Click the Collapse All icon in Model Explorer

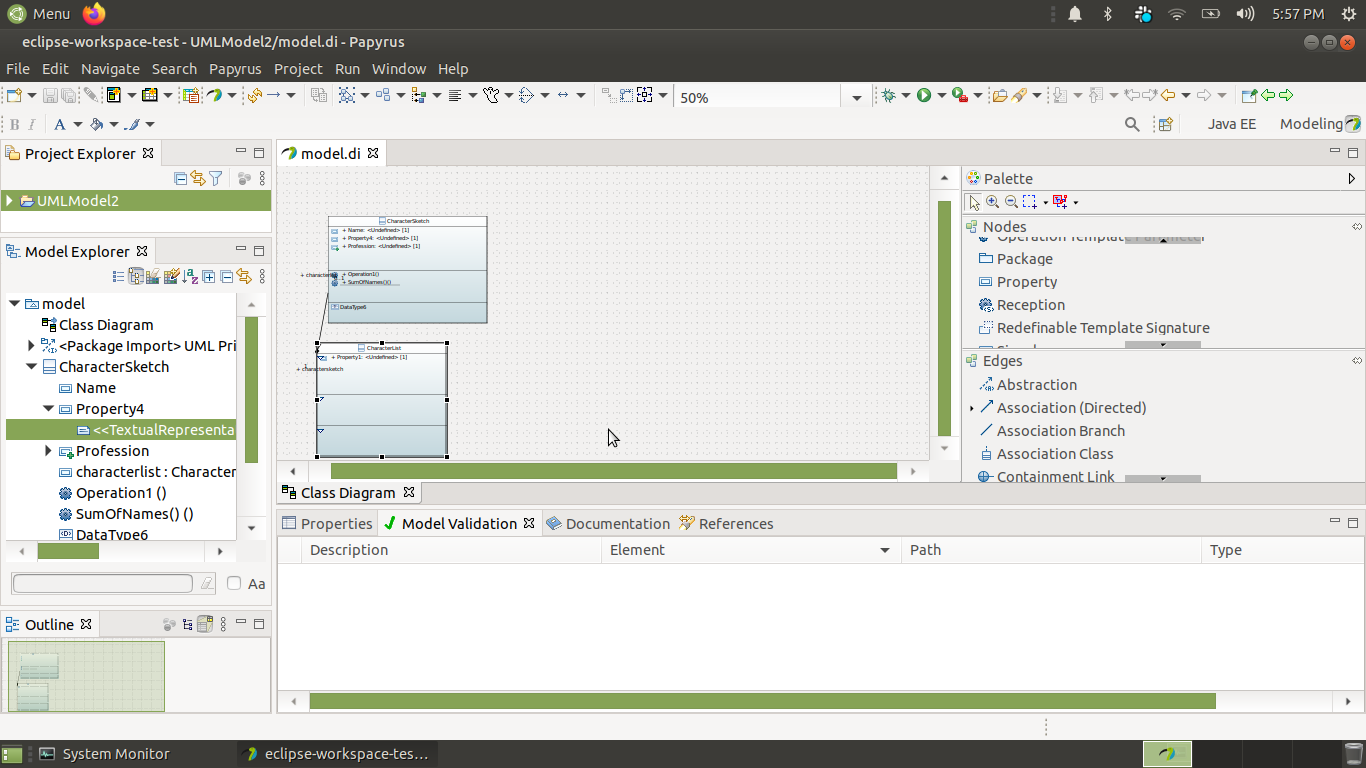click(x=226, y=277)
